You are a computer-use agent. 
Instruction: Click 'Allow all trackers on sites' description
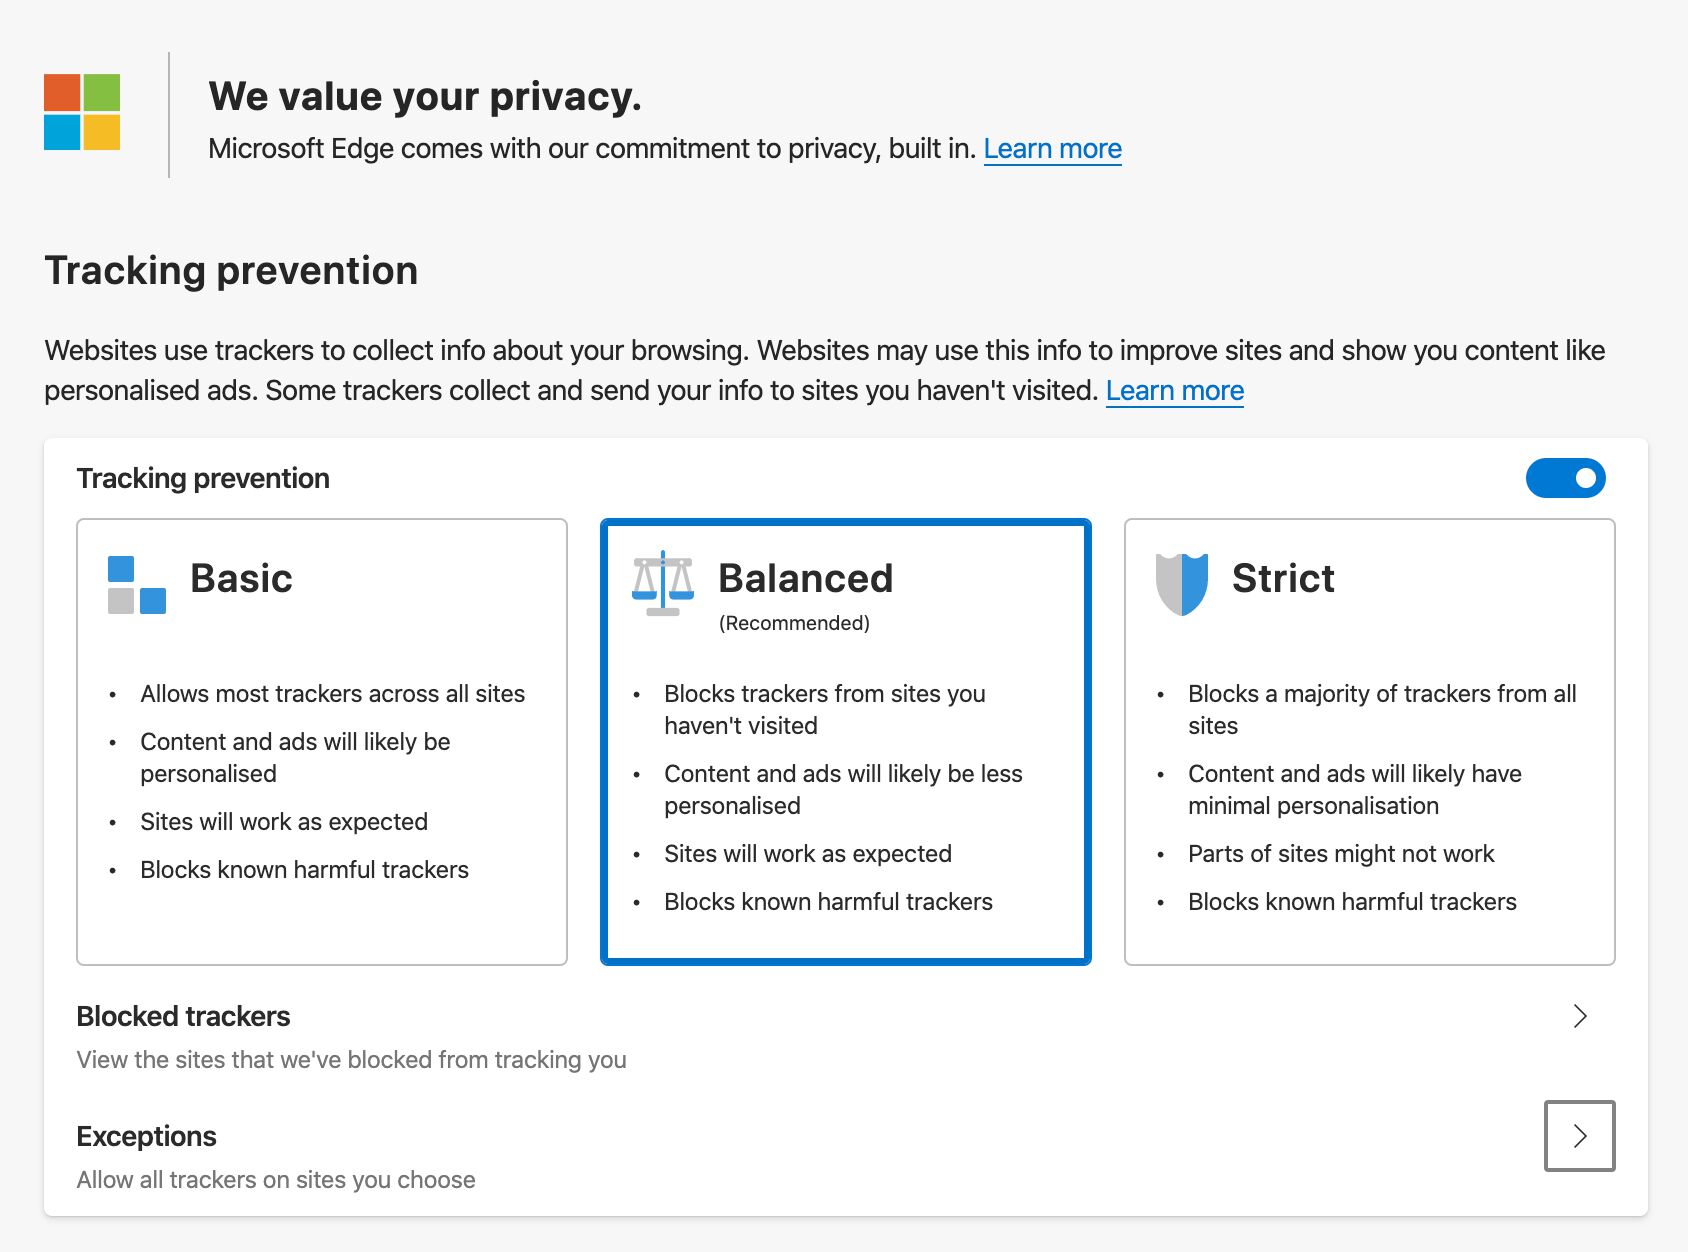(276, 1180)
